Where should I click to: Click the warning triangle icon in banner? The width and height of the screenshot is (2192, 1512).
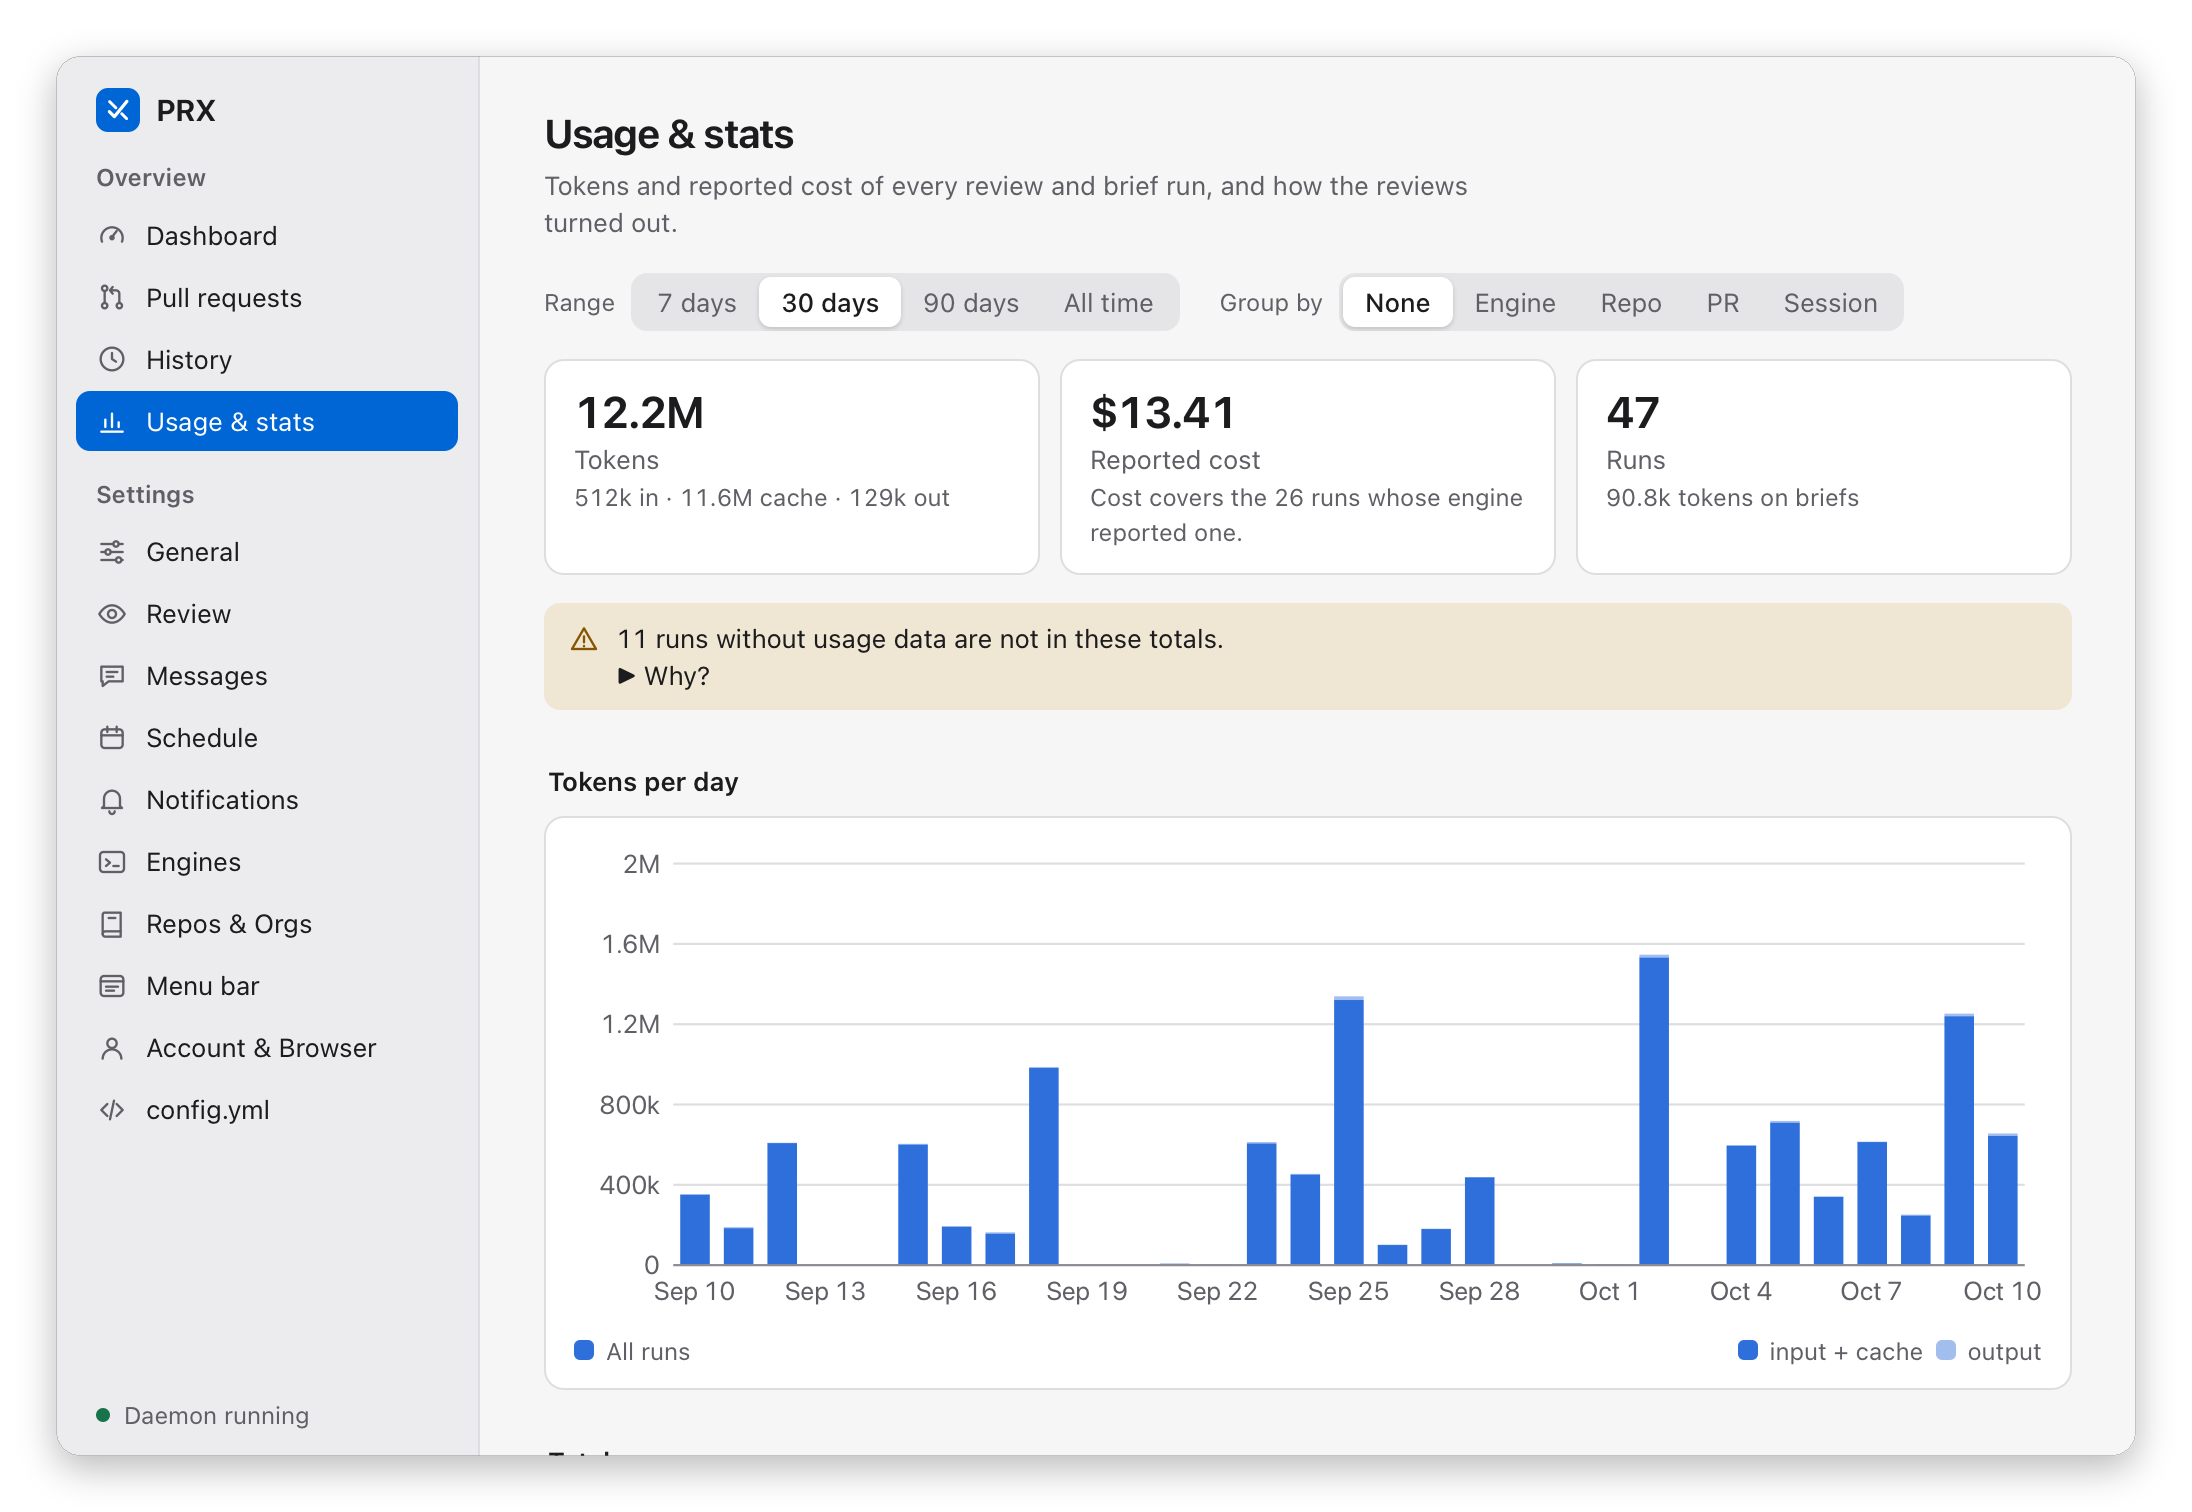pos(584,639)
